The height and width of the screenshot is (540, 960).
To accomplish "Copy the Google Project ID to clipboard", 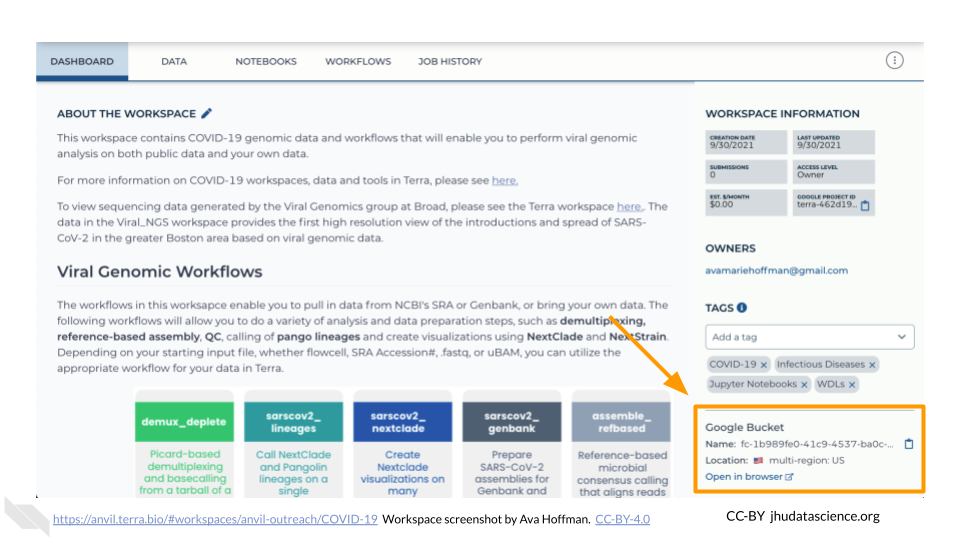I will pyautogui.click(x=865, y=206).
